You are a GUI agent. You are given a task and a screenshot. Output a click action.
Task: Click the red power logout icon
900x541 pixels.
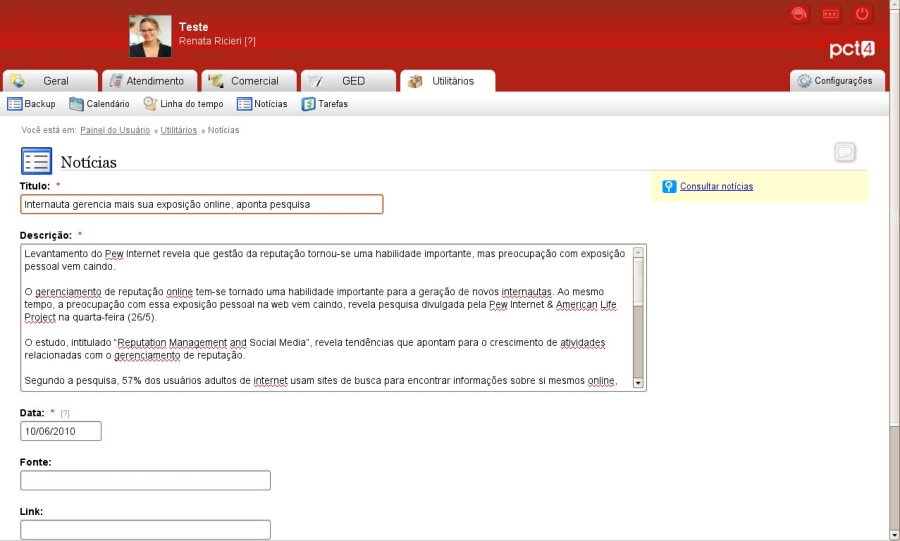coord(862,14)
